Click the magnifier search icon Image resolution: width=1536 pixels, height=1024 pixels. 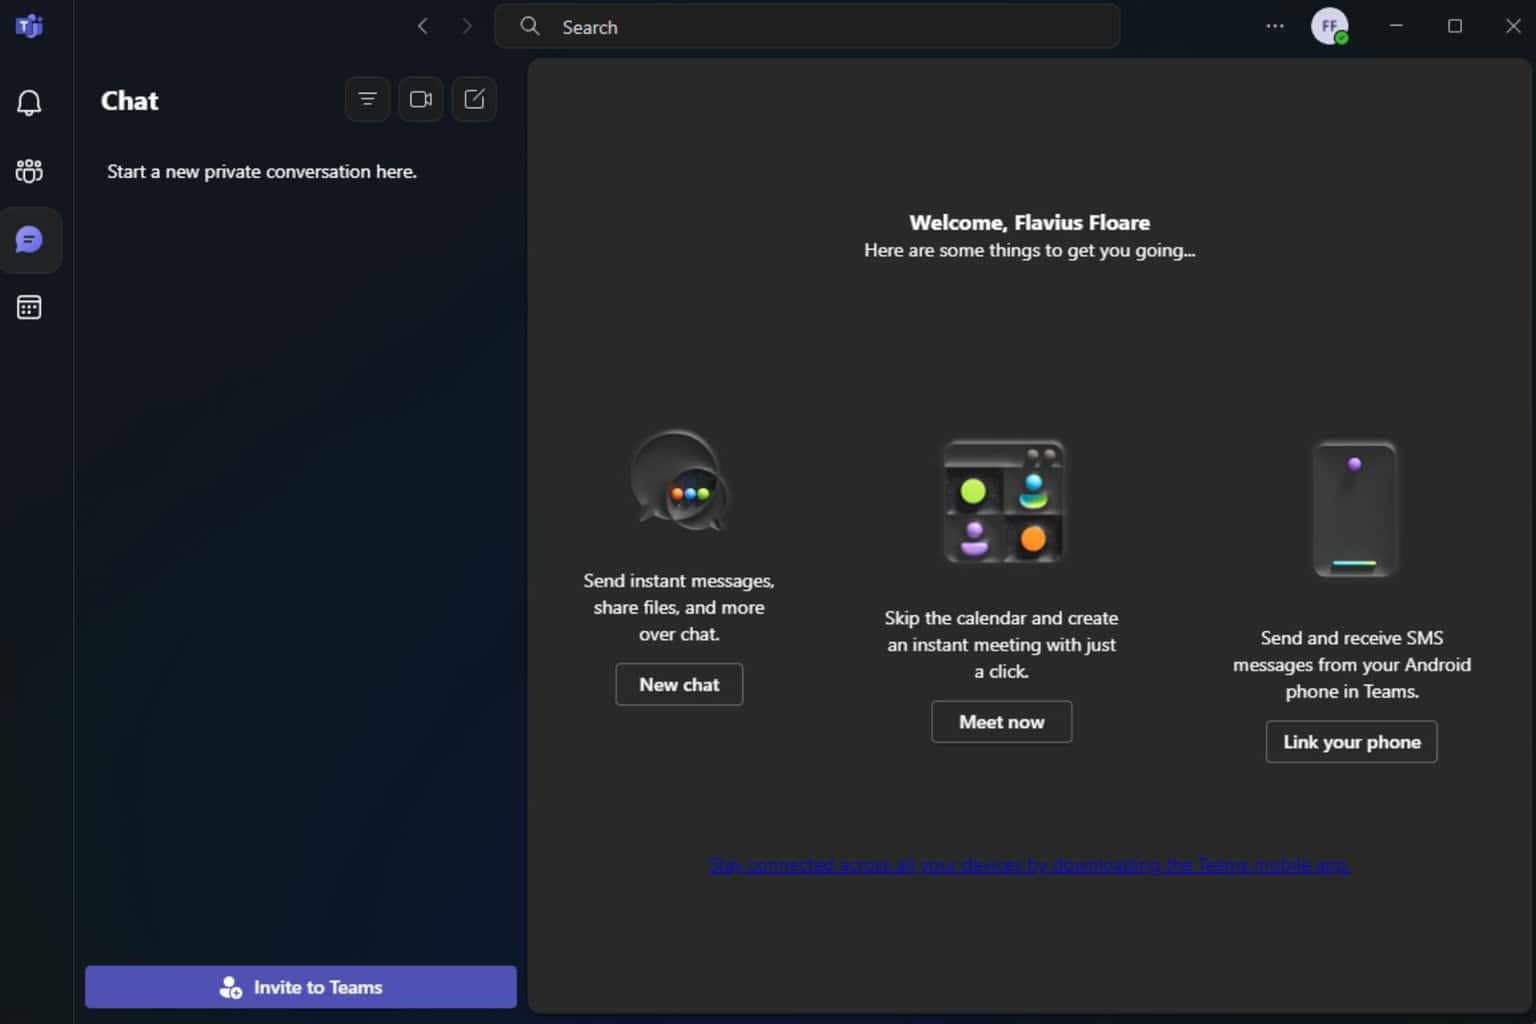point(530,26)
